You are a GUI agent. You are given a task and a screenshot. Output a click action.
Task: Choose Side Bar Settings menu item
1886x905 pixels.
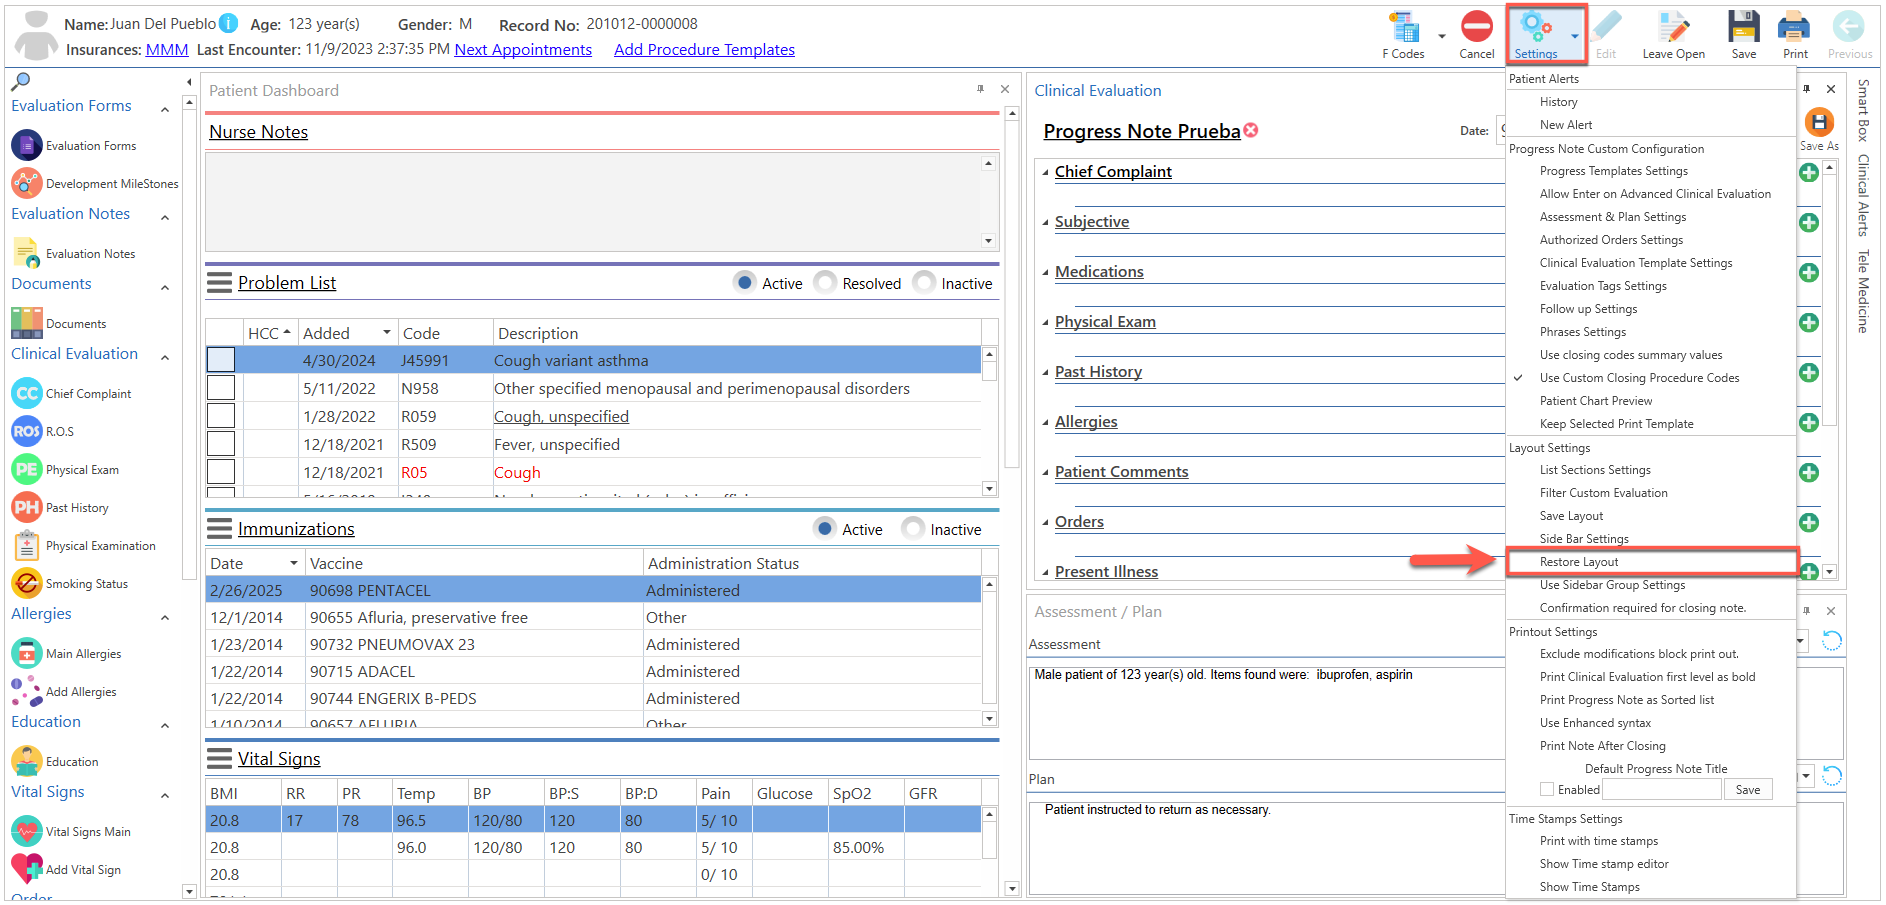click(x=1584, y=539)
